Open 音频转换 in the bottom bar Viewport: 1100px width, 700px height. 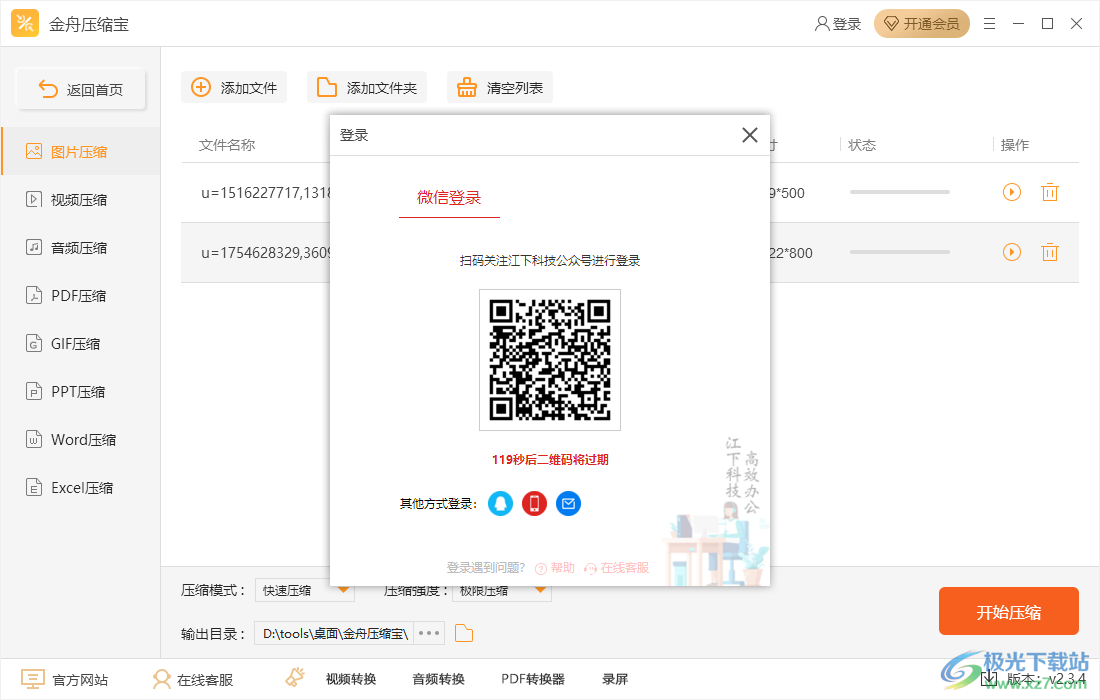click(x=438, y=679)
